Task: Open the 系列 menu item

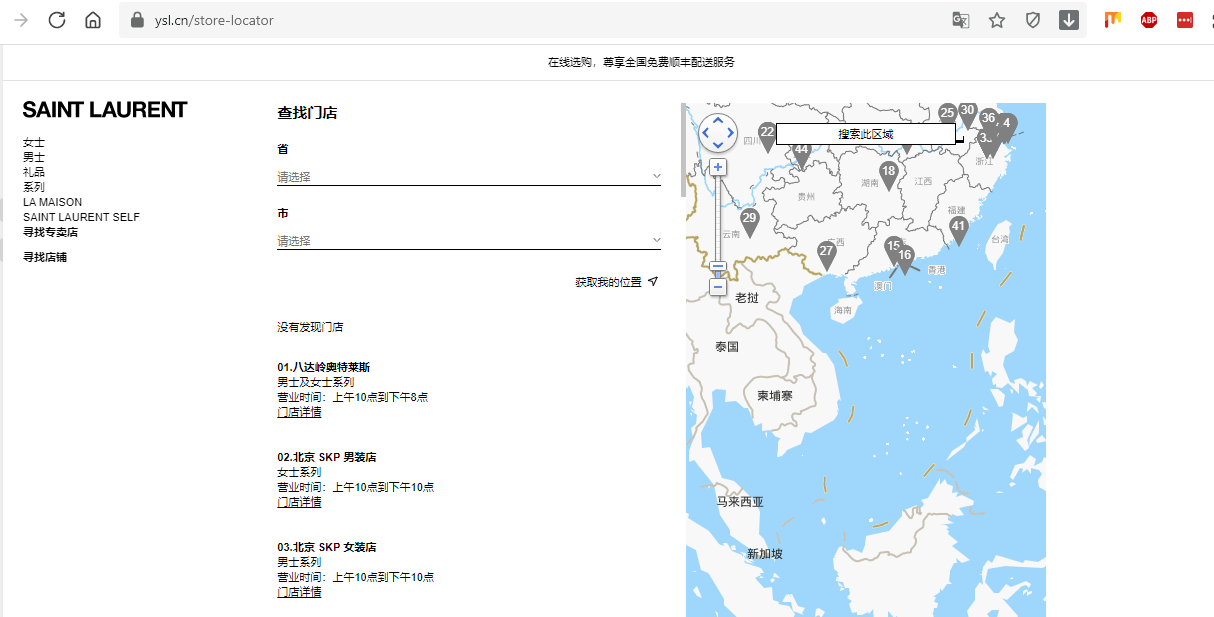Action: click(34, 187)
